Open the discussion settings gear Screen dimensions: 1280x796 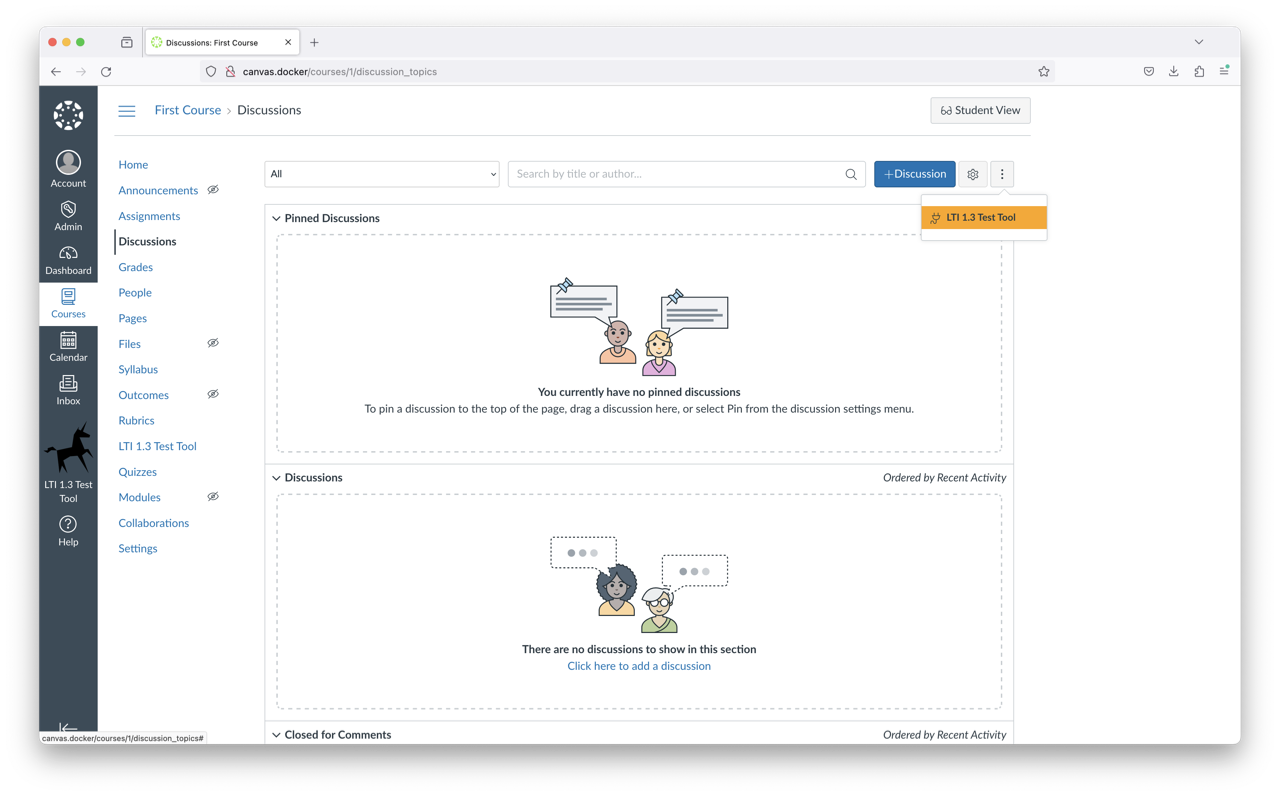pos(972,174)
